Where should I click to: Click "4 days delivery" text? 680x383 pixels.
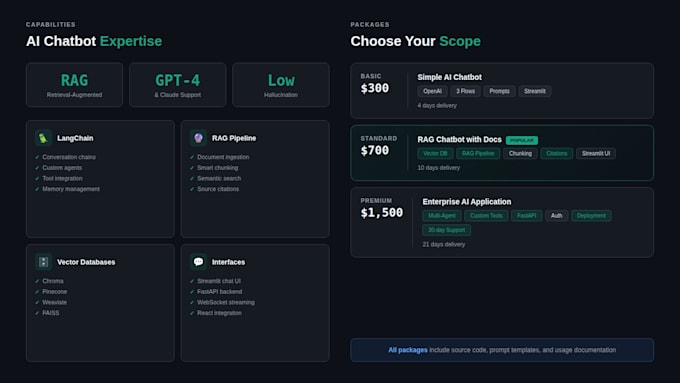point(437,105)
